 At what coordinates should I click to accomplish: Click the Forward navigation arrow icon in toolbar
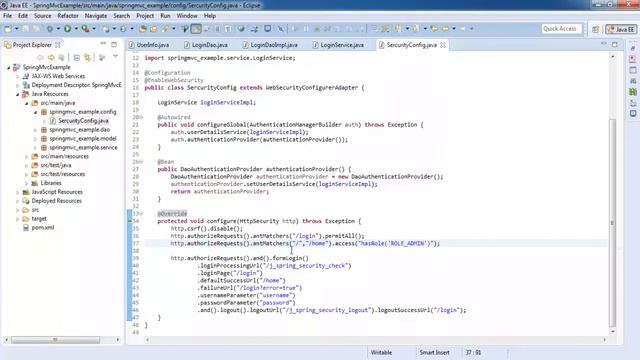tap(462, 29)
